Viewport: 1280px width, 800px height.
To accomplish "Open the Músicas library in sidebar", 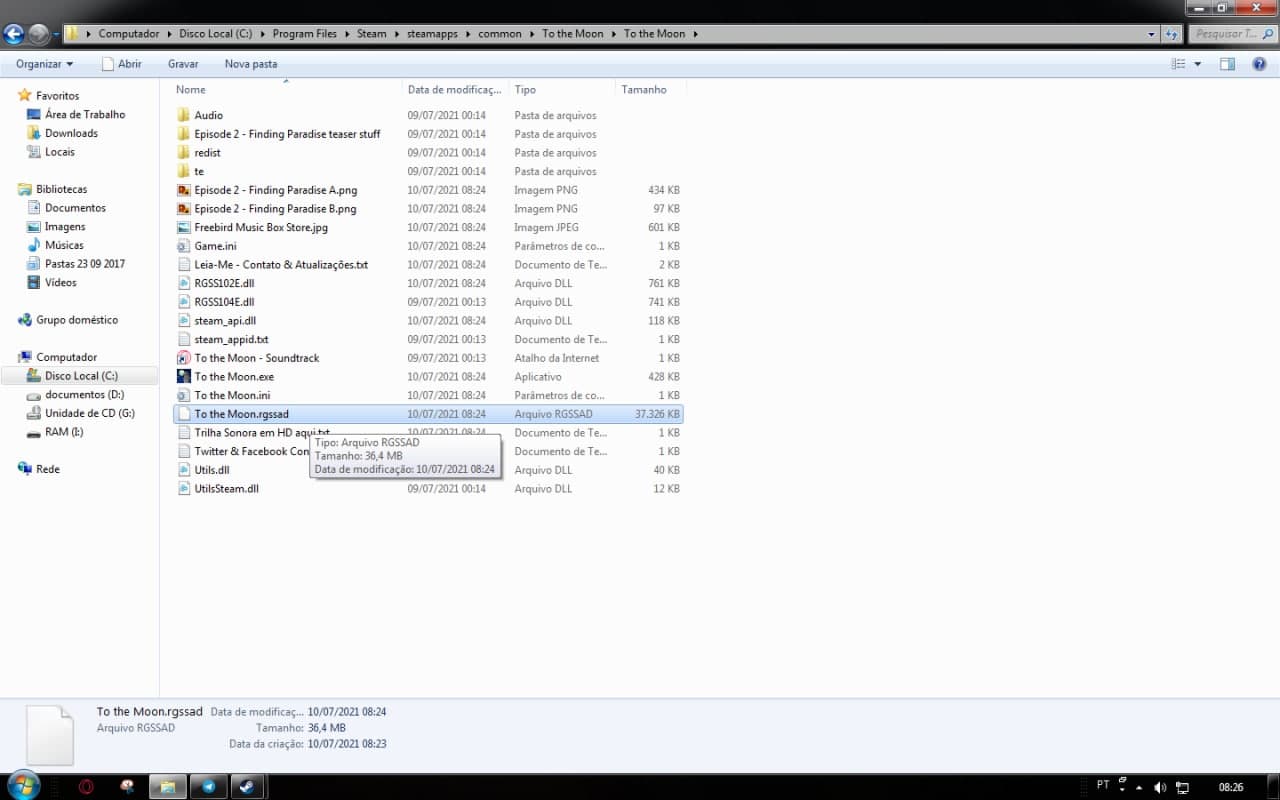I will 64,245.
